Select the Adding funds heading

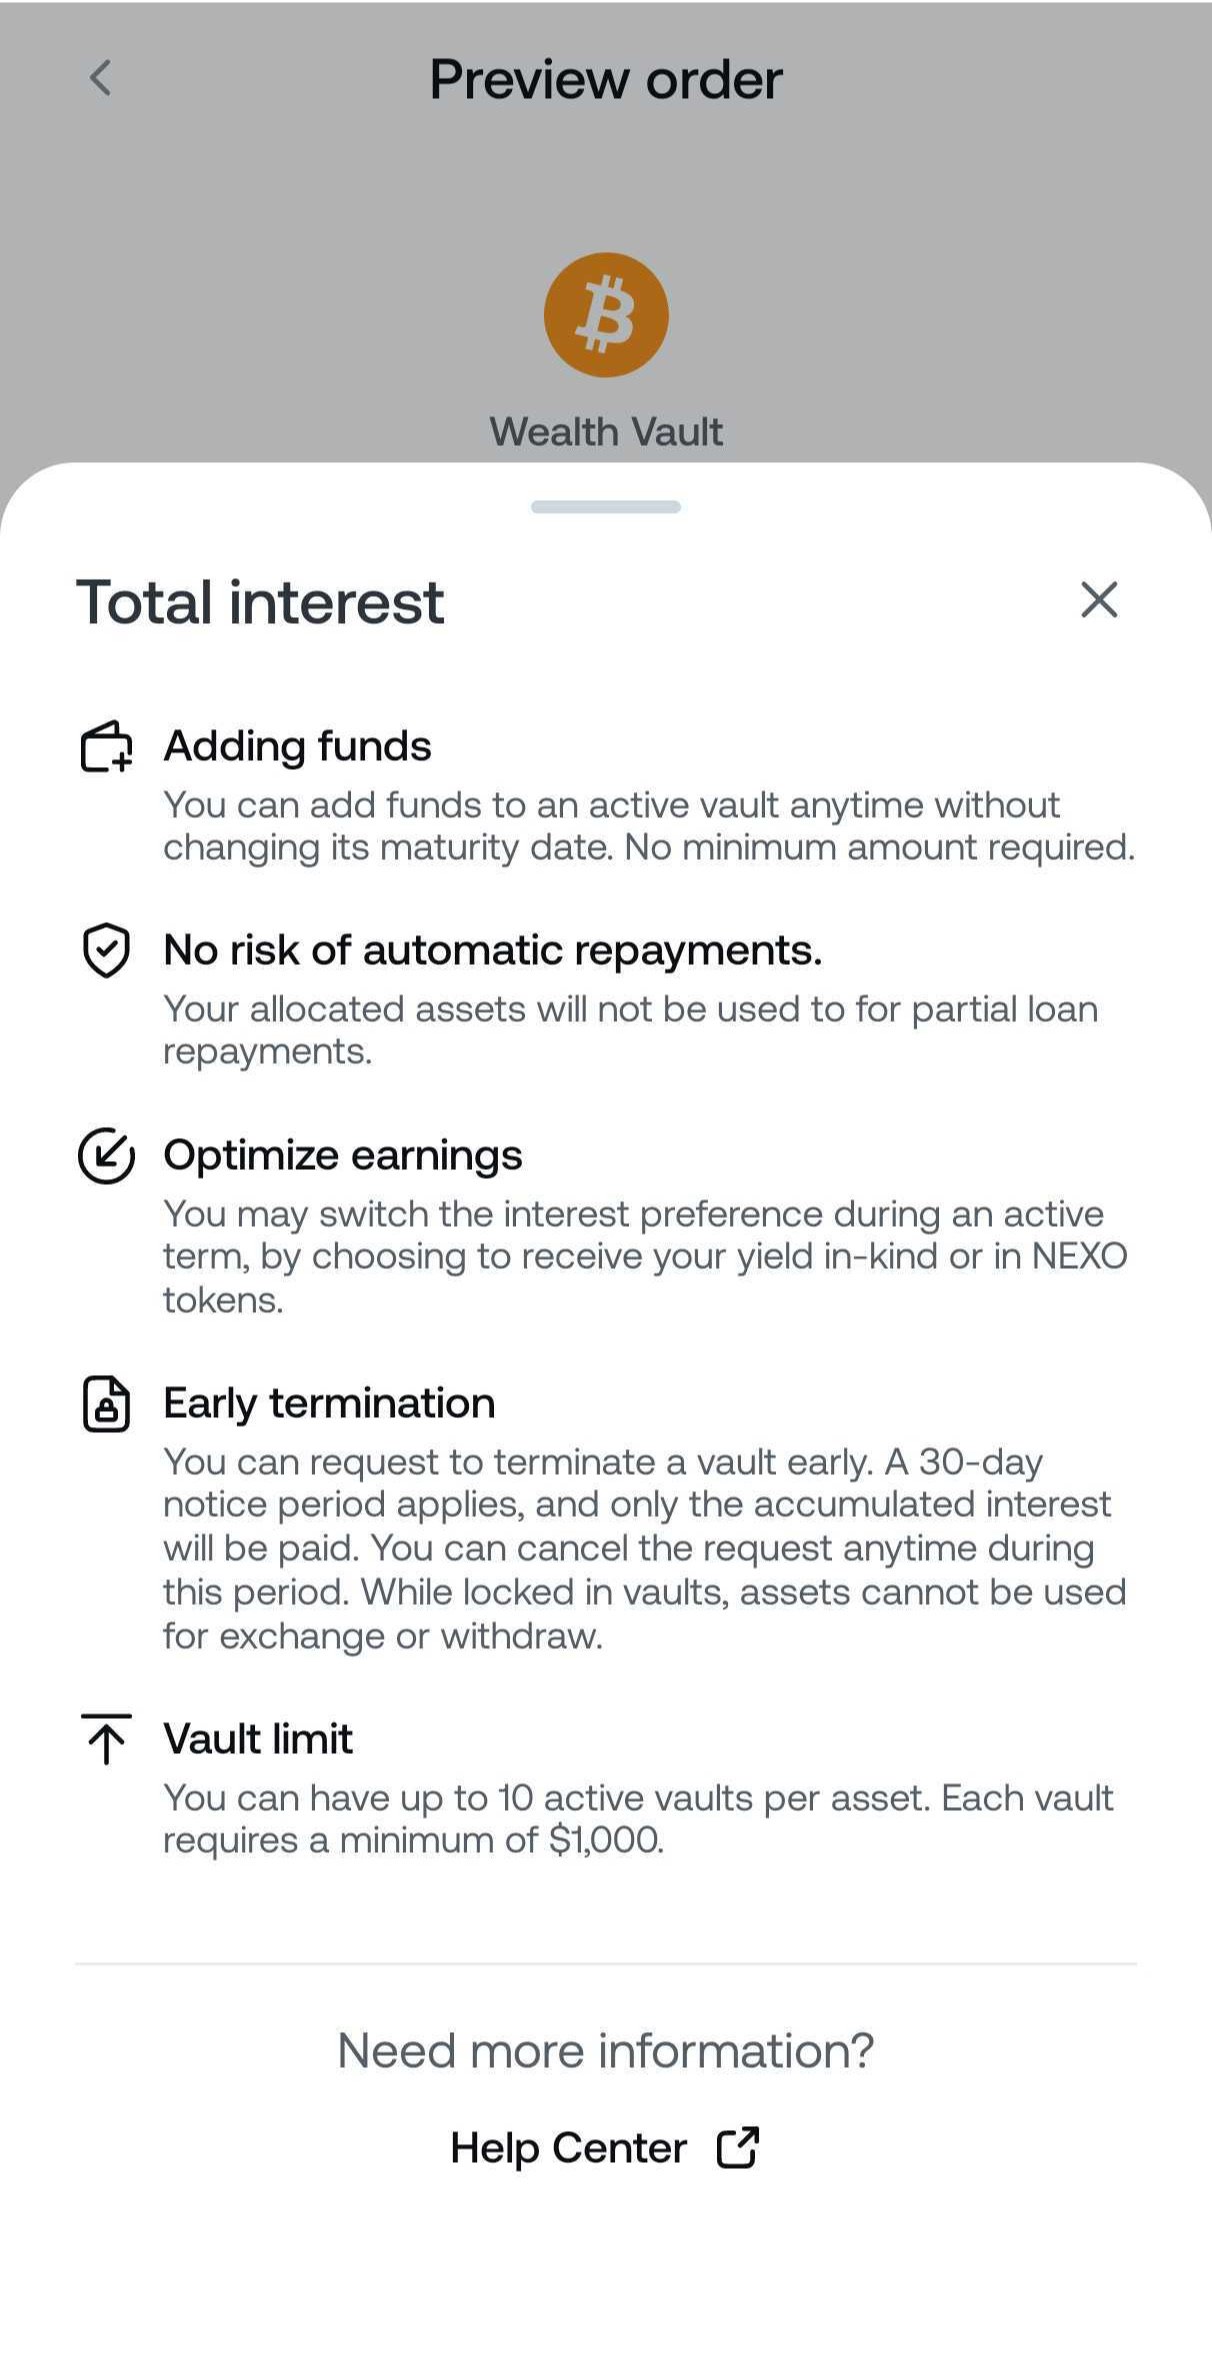click(298, 746)
